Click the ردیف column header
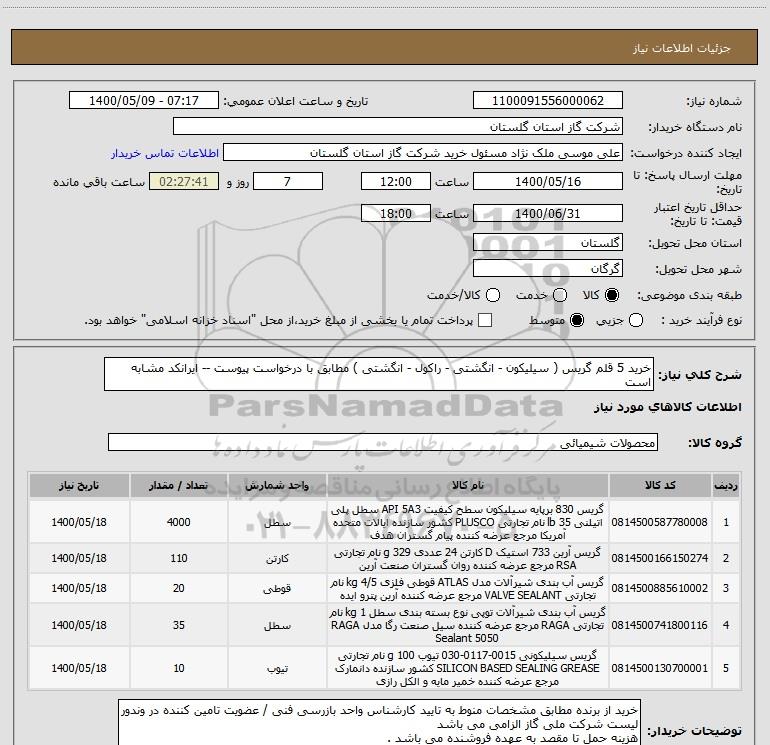This screenshot has height=745, width=770. (726, 485)
